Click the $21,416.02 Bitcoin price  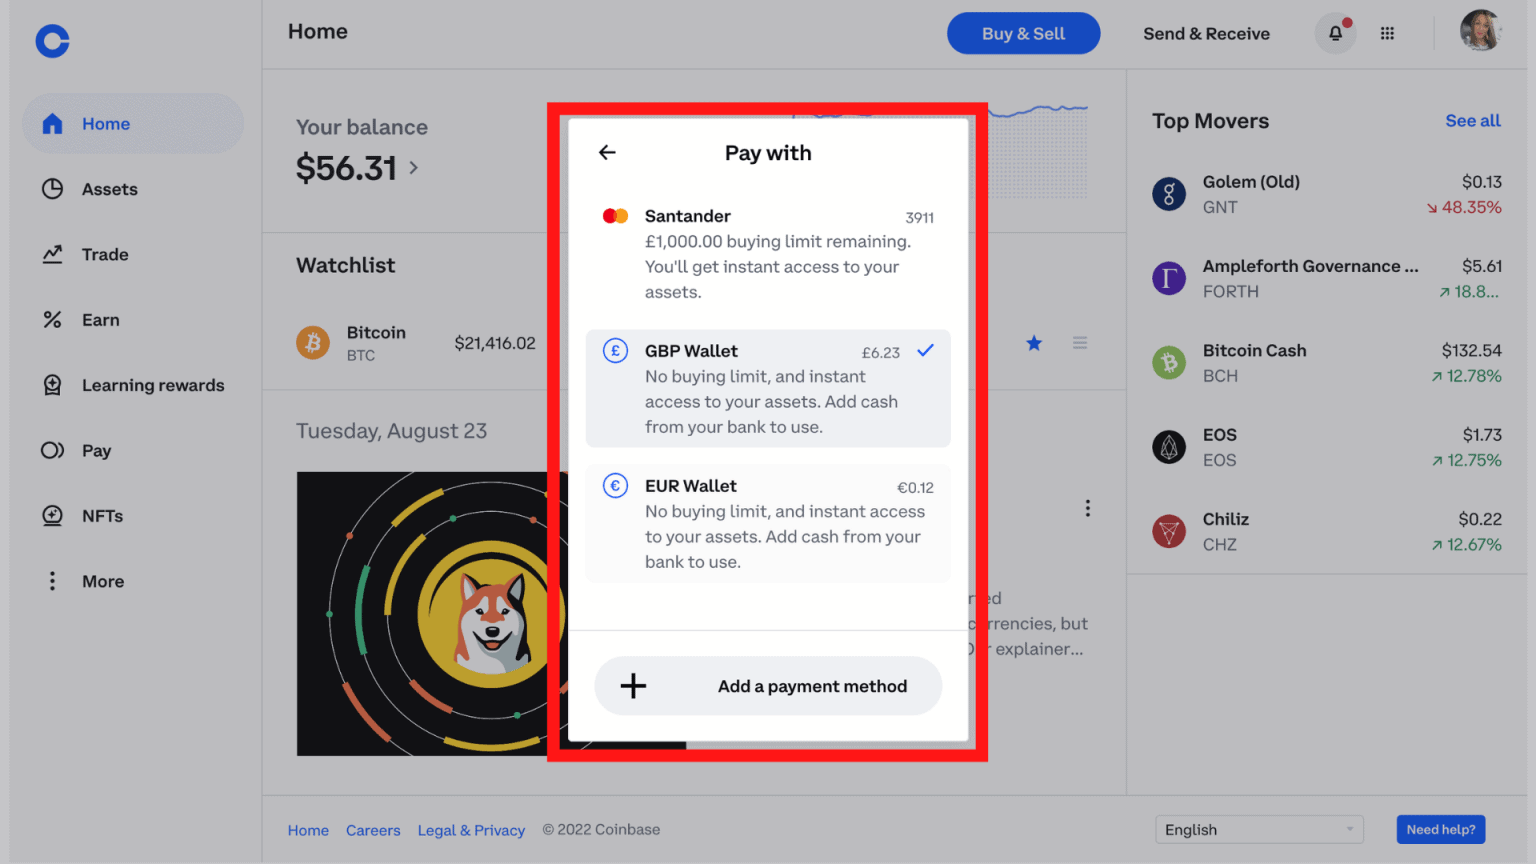(x=495, y=343)
